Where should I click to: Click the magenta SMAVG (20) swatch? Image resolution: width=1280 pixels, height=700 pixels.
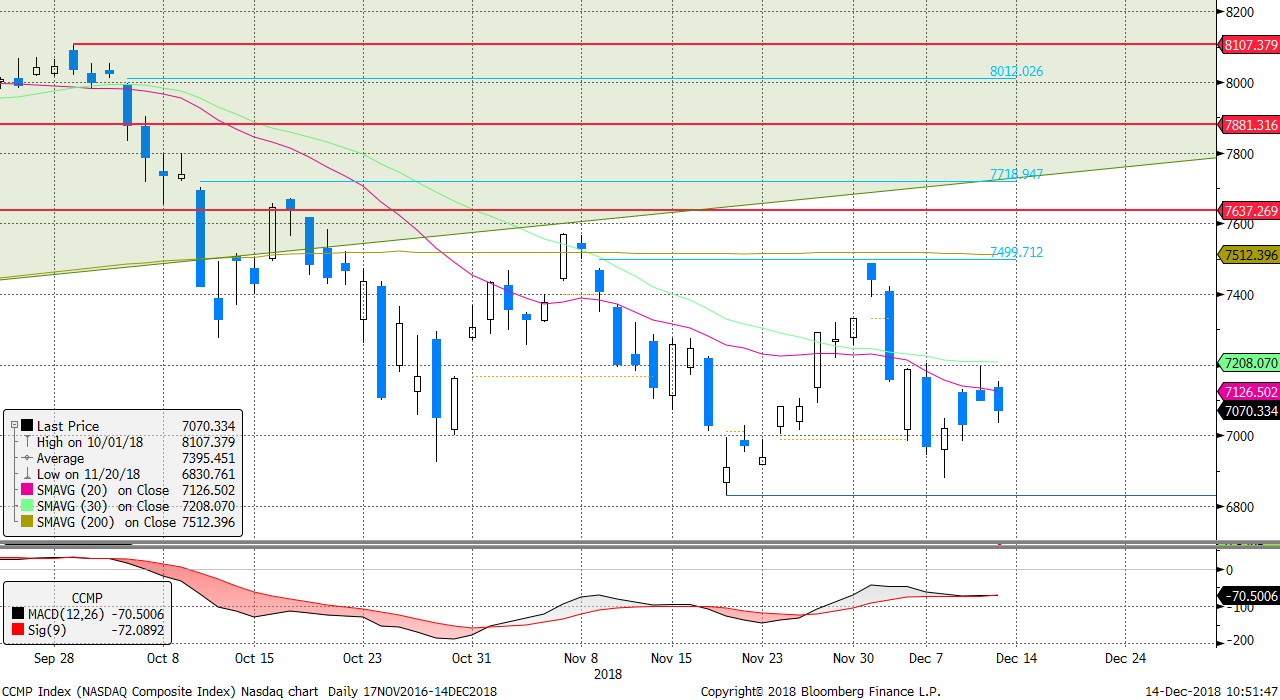(26, 490)
